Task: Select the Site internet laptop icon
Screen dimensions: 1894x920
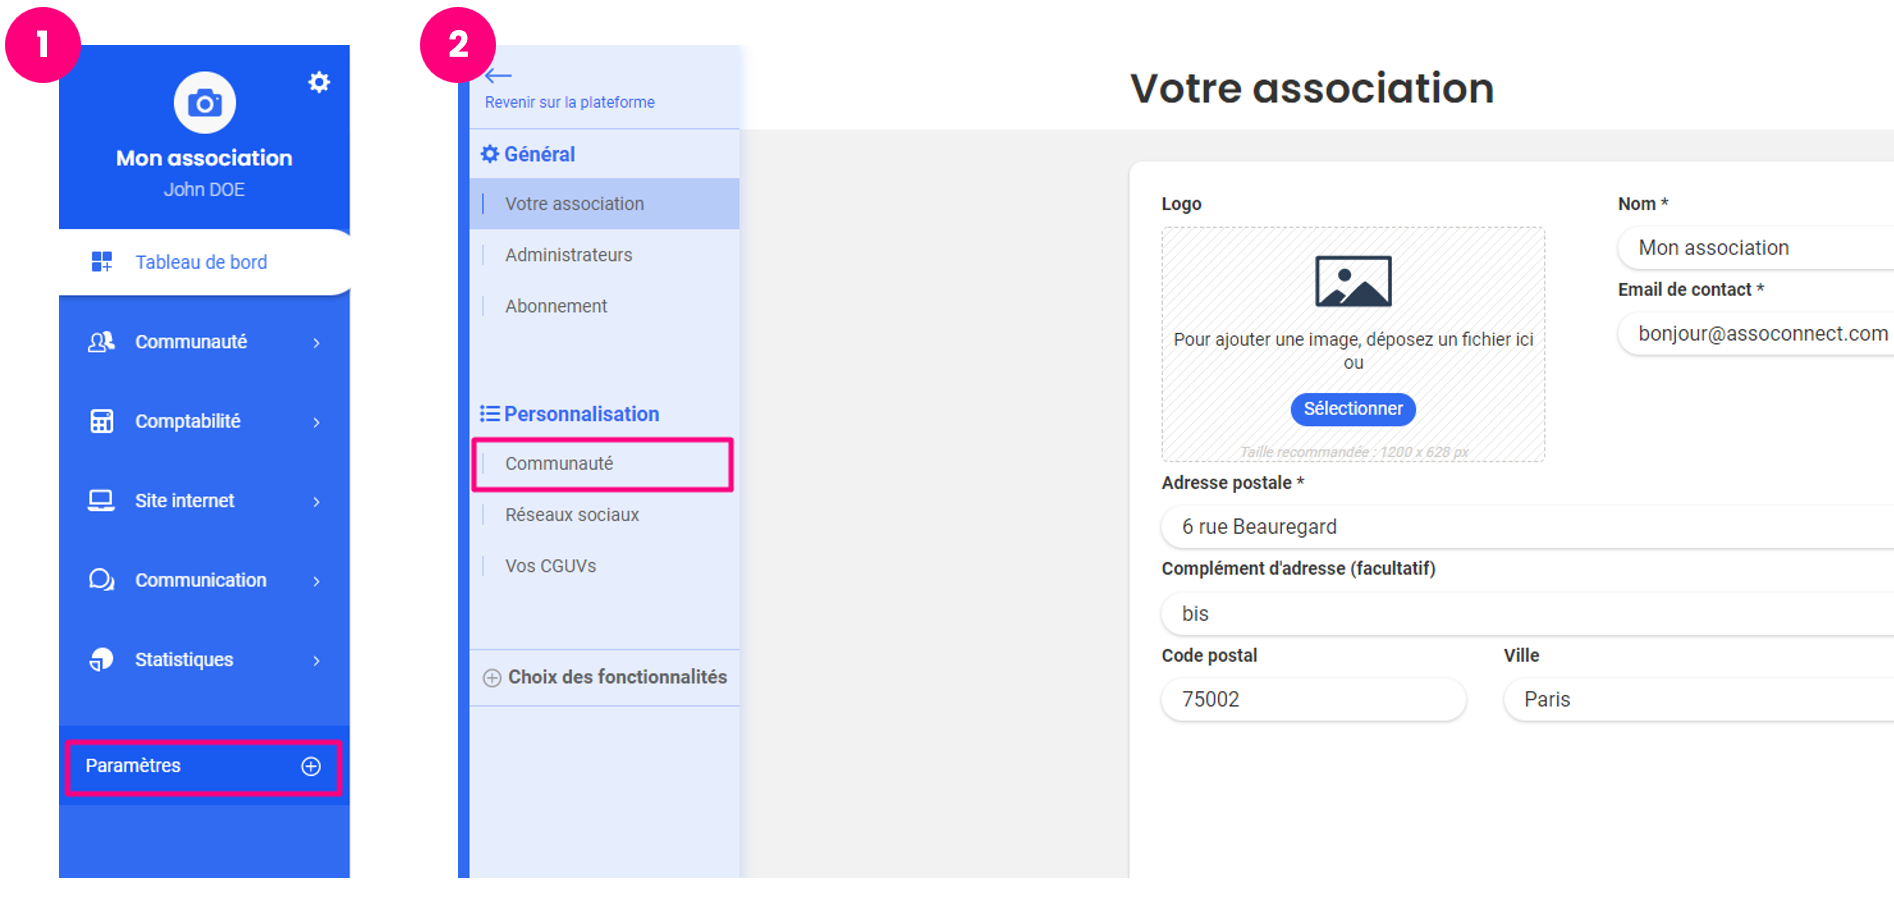Action: 100,500
